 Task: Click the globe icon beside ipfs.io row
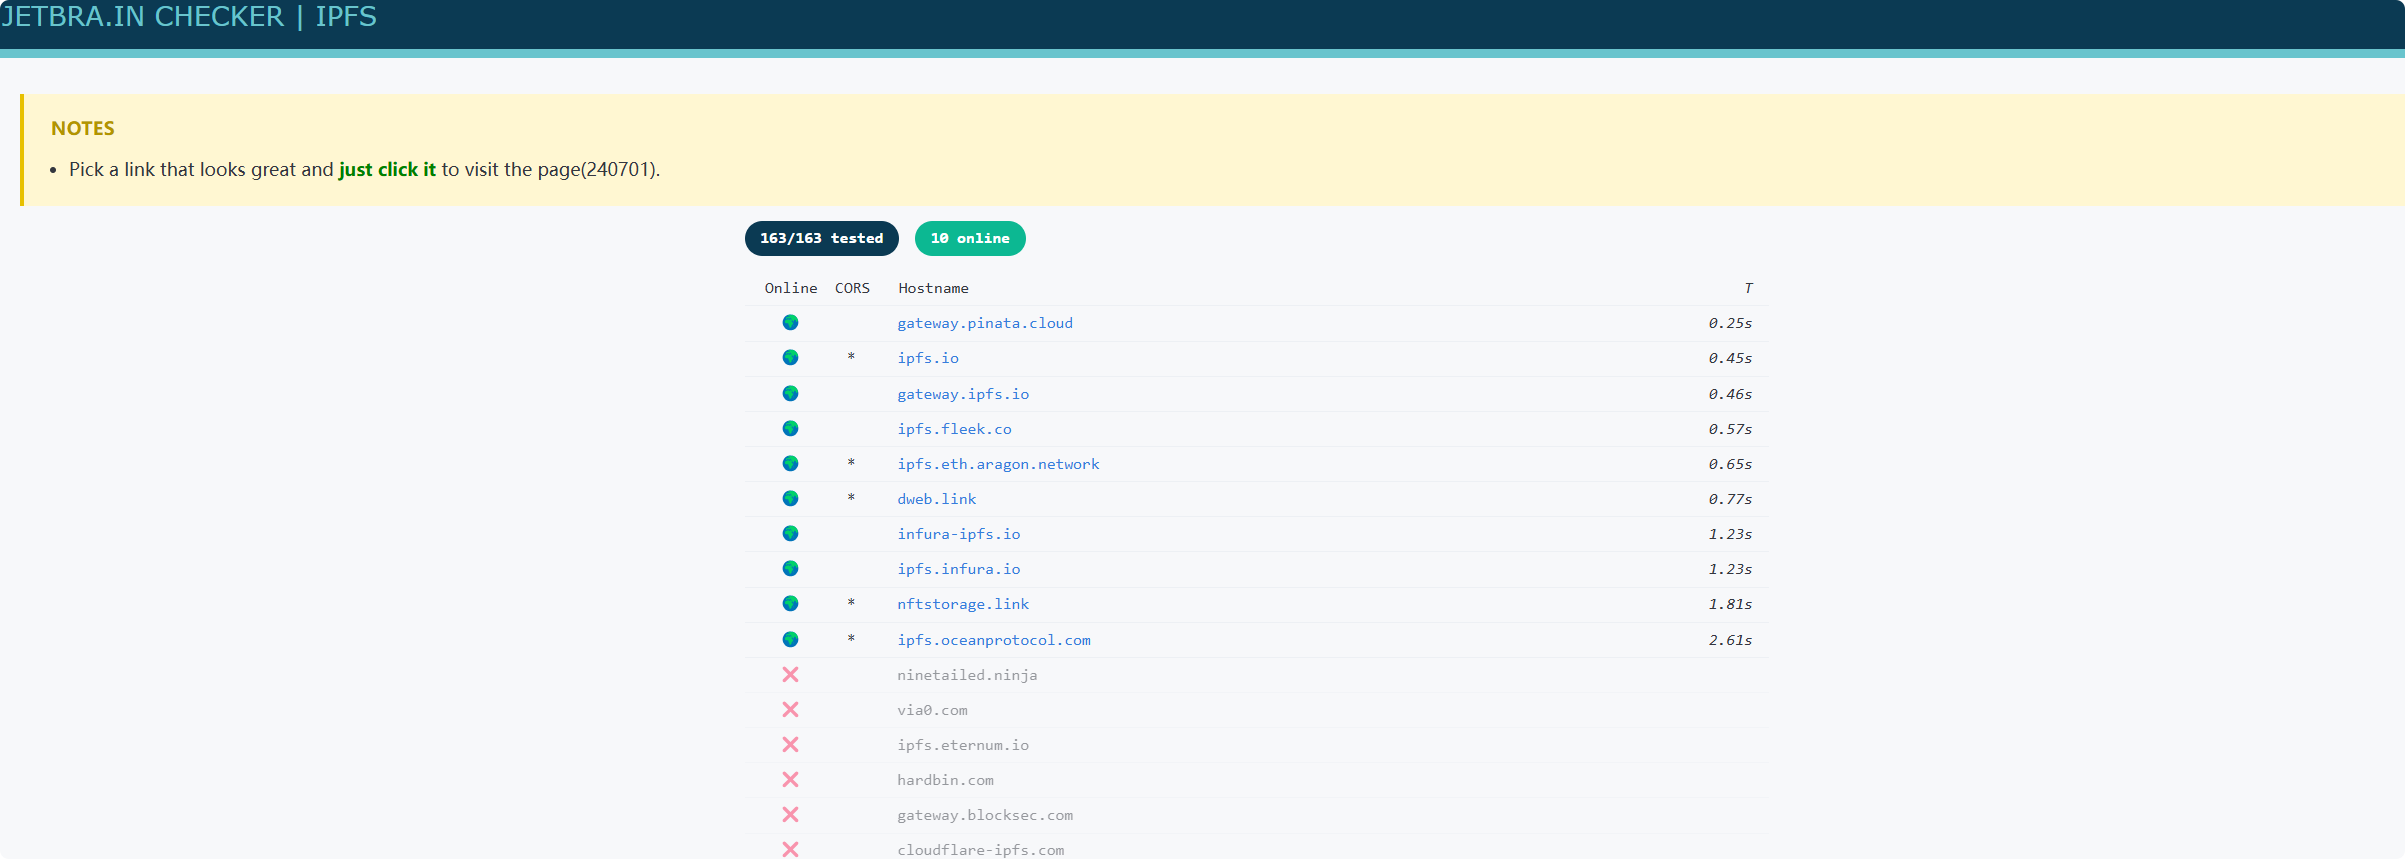tap(790, 357)
